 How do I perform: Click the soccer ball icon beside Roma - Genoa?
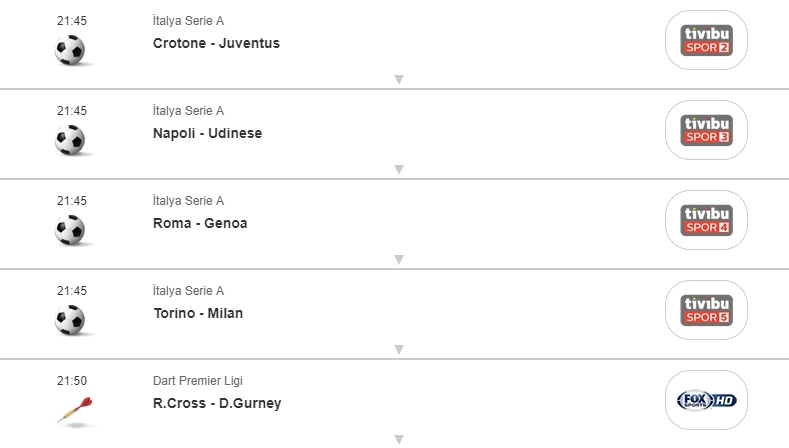coord(70,230)
